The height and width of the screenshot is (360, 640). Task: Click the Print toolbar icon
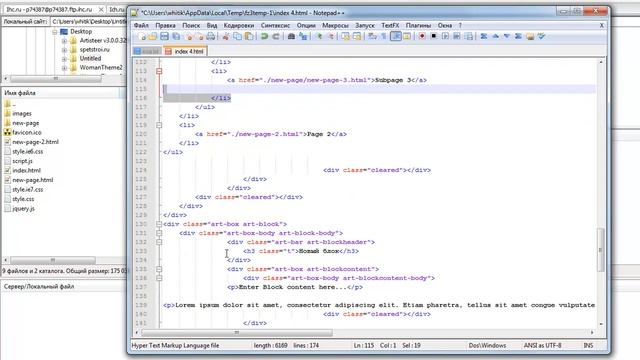211,37
